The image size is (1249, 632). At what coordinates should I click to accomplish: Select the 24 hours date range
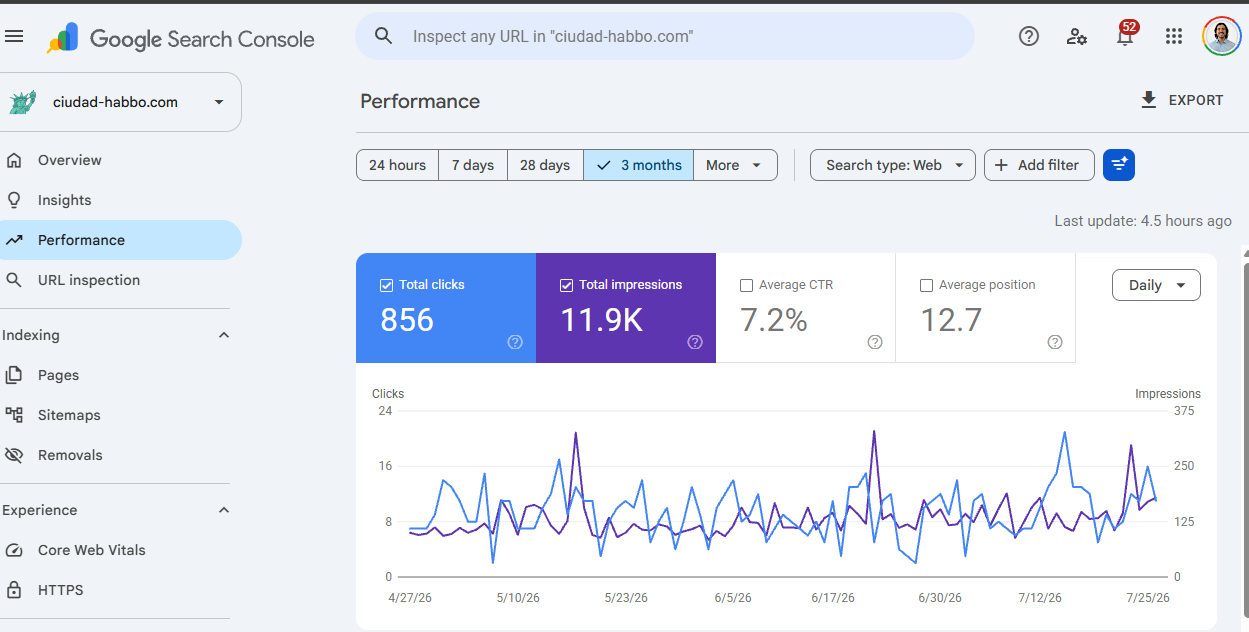(397, 165)
